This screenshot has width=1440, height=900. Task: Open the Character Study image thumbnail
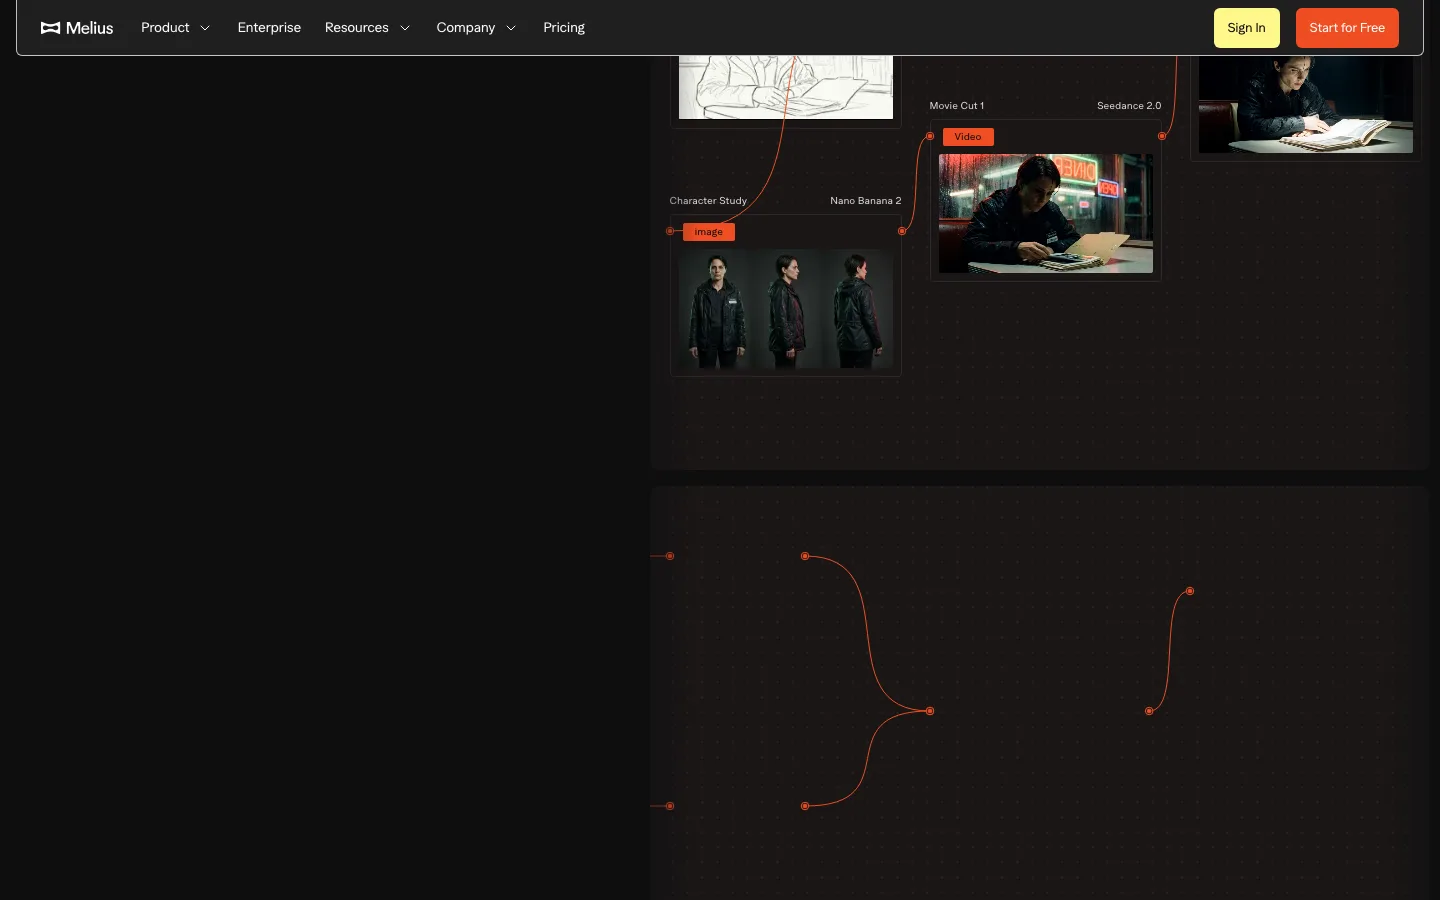pos(786,309)
